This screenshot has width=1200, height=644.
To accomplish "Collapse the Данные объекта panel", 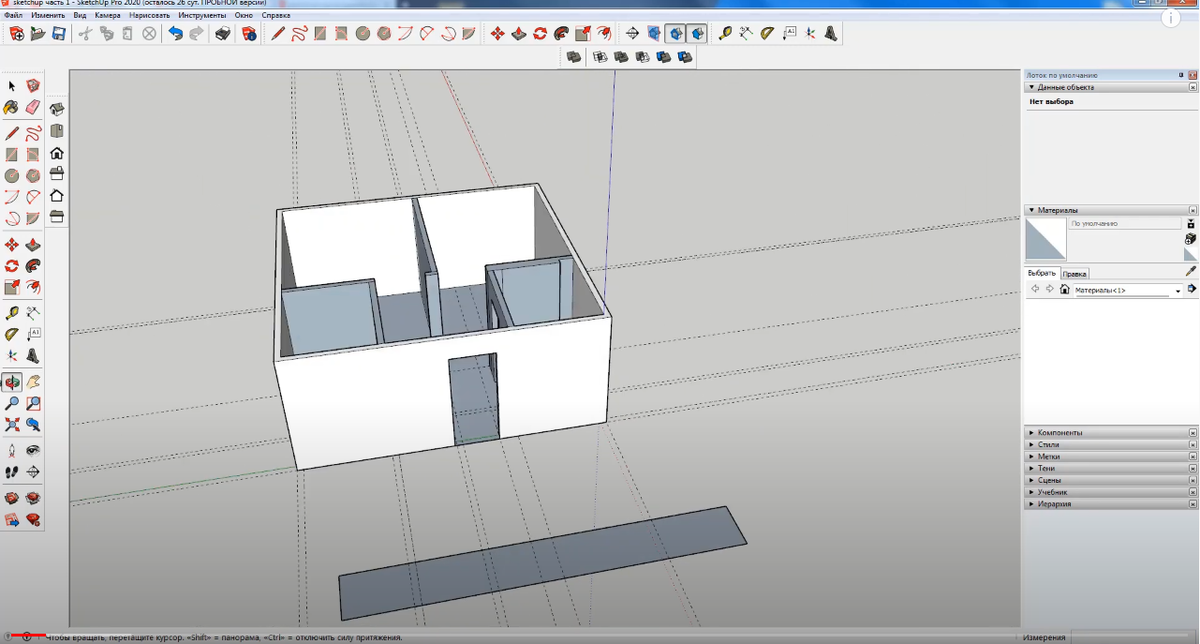I will point(1031,87).
